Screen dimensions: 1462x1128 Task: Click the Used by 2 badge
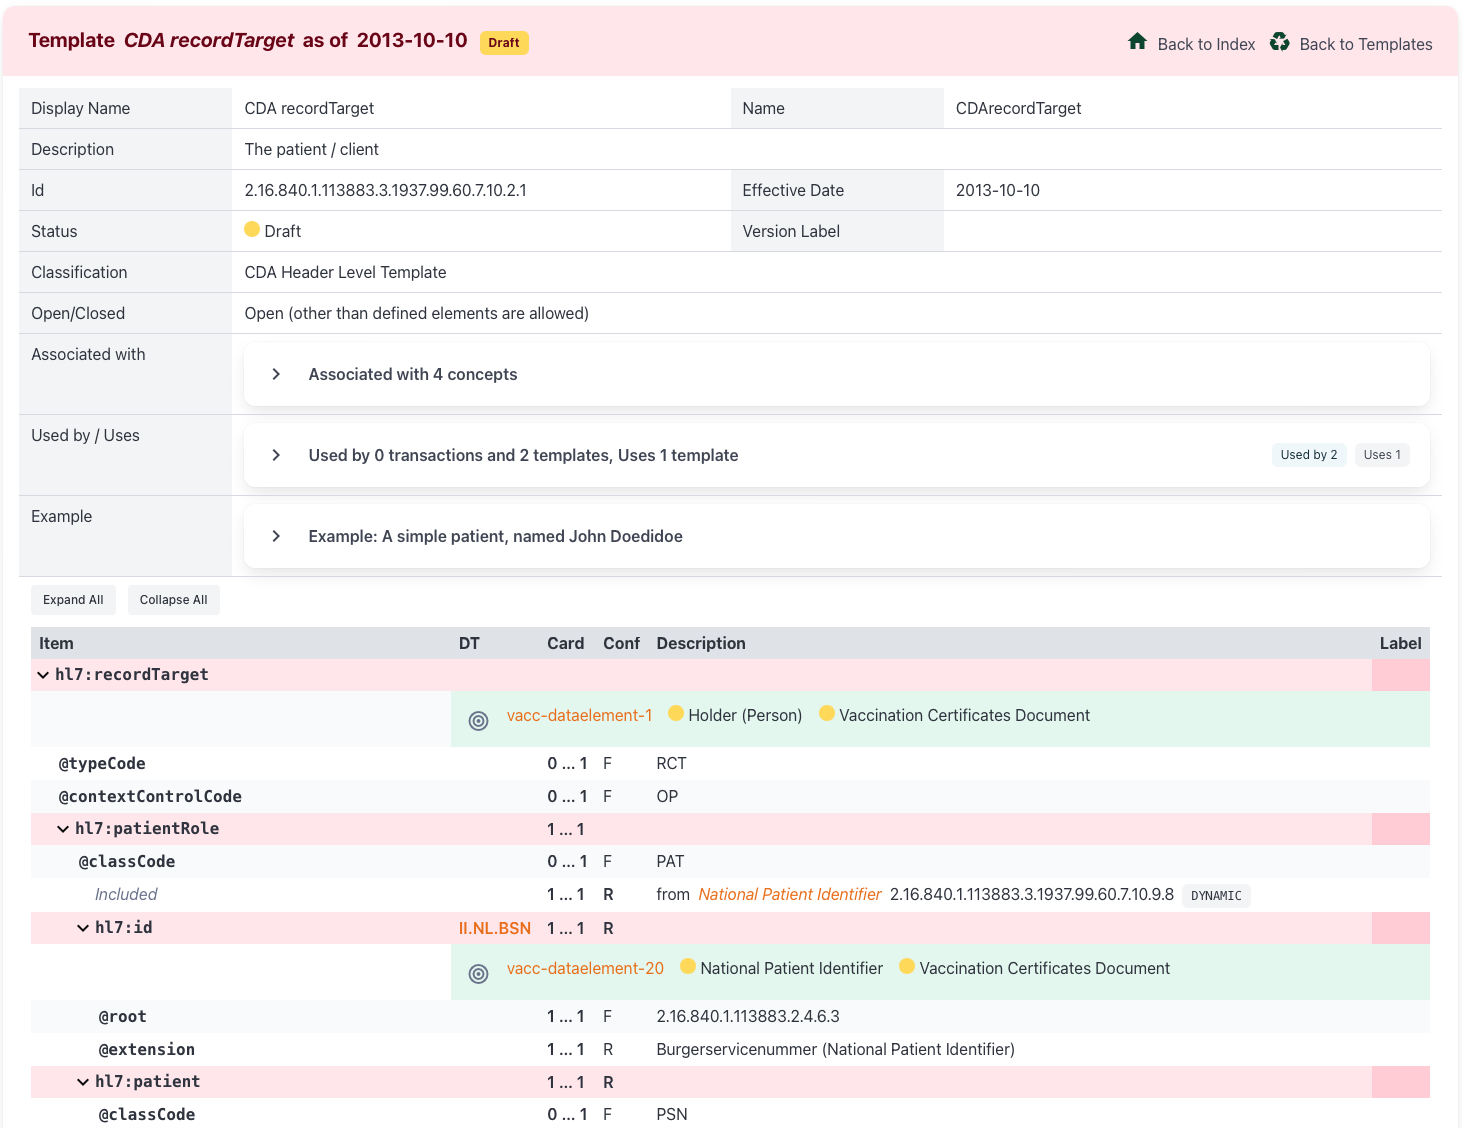(x=1308, y=455)
